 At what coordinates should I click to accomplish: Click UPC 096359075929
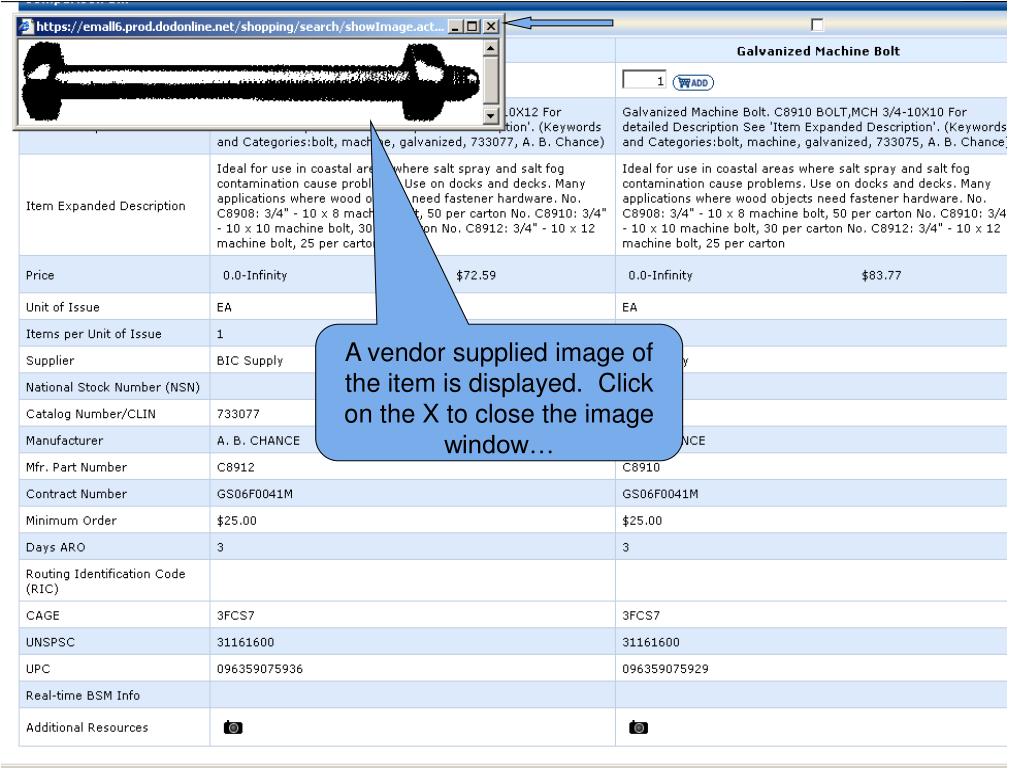(665, 669)
